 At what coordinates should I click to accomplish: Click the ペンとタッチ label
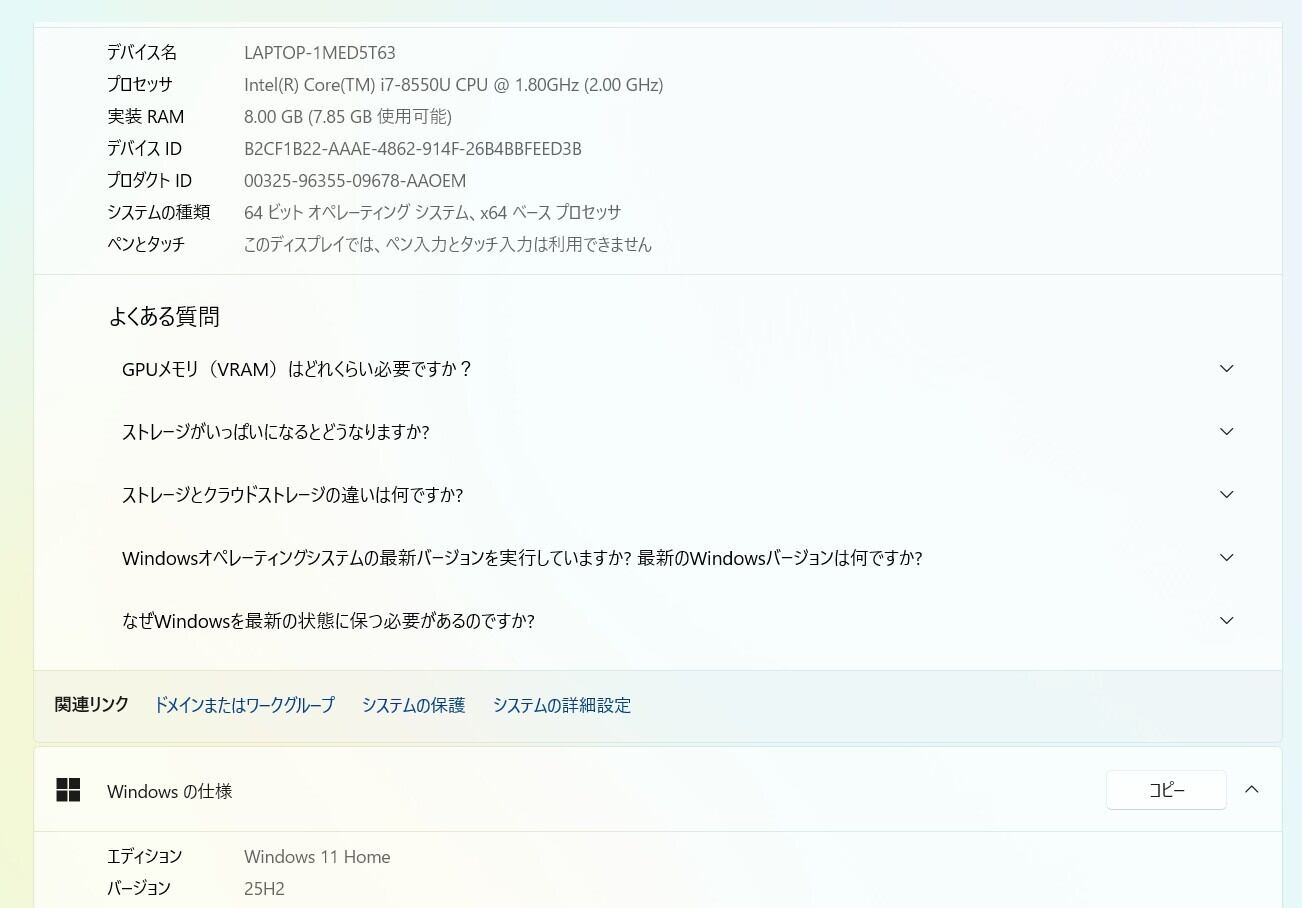click(x=146, y=245)
